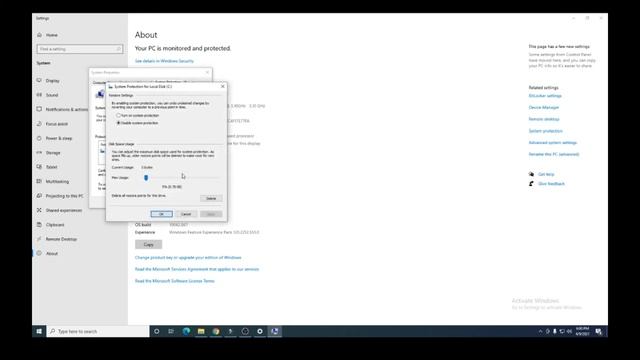Viewport: 640px width, 360px height.
Task: Open BitLocker settings related link
Action: (545, 96)
